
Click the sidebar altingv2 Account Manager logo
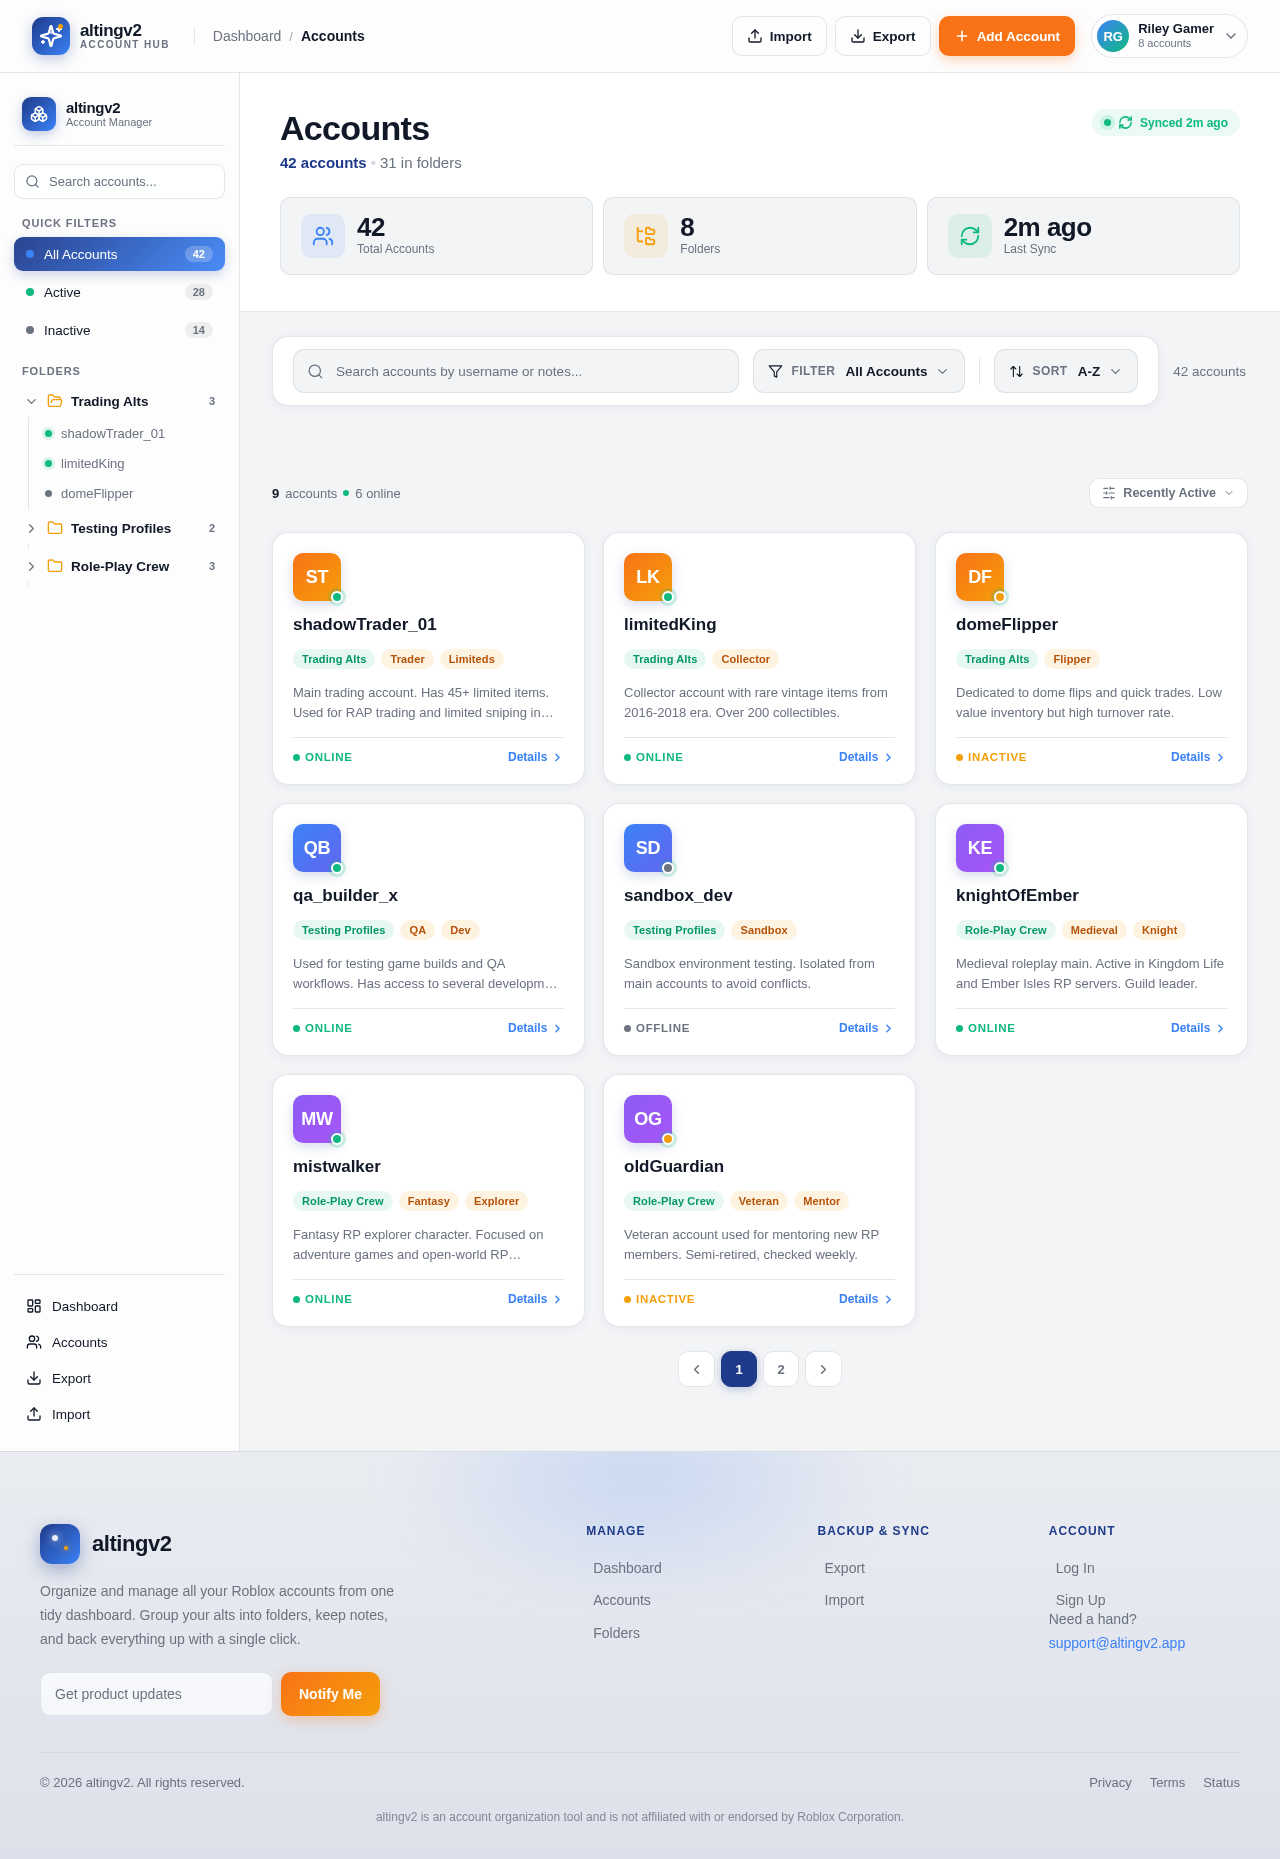(x=39, y=114)
